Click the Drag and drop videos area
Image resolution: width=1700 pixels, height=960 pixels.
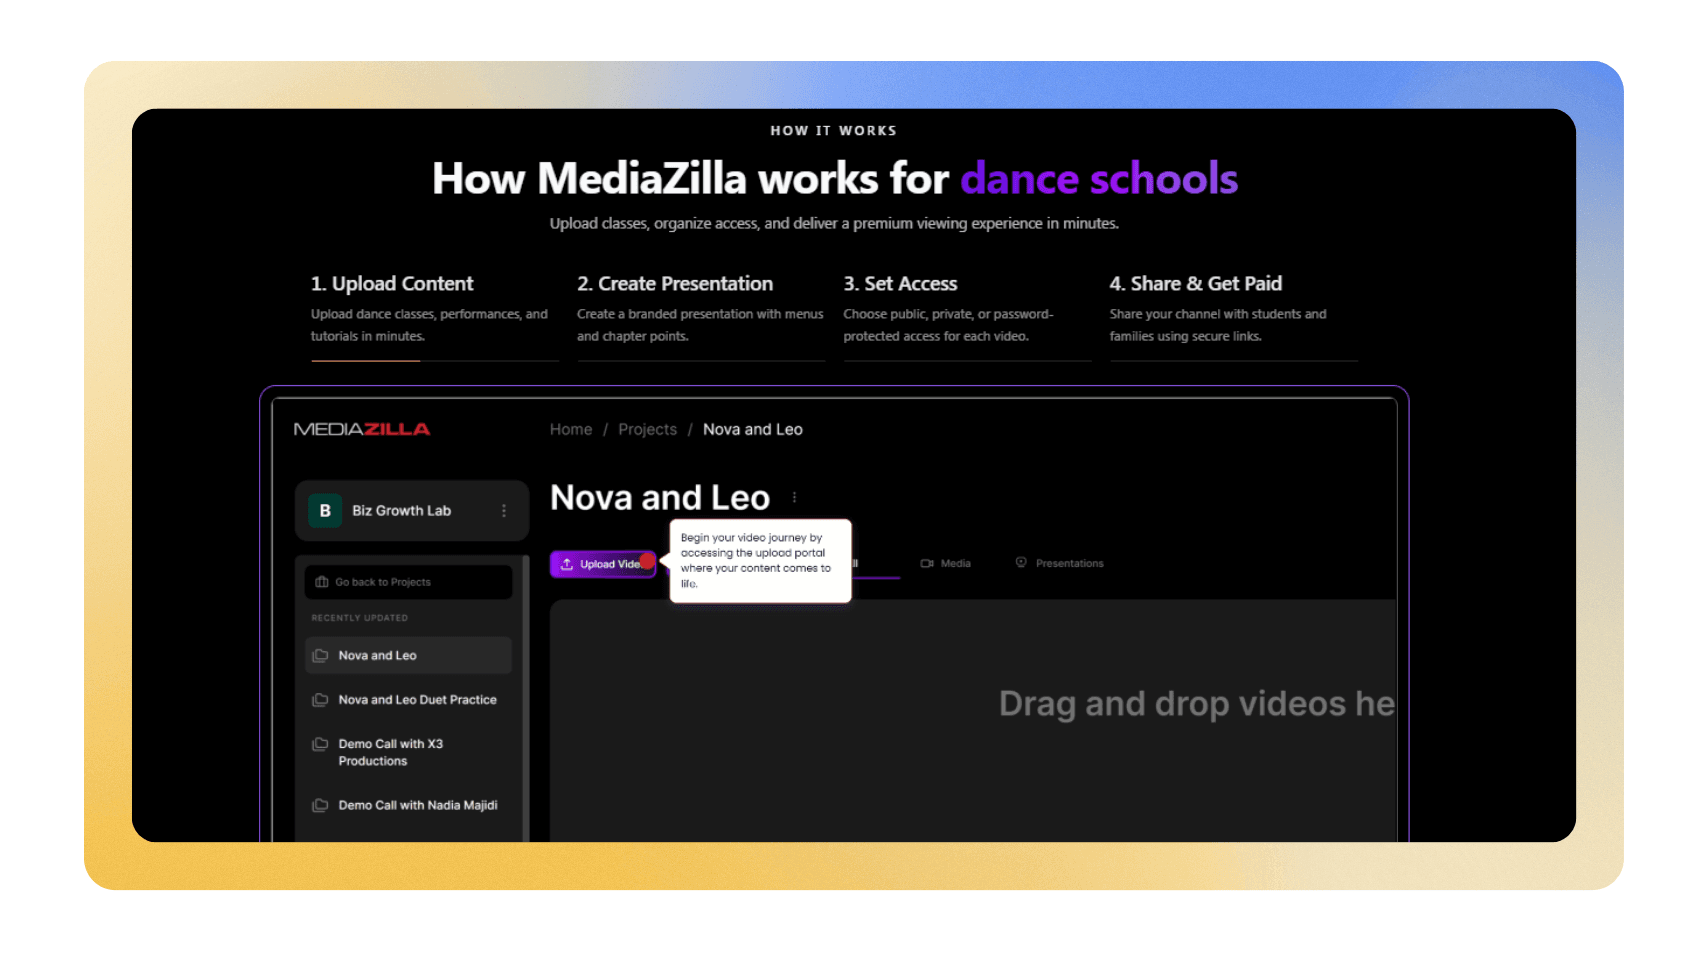pos(972,720)
